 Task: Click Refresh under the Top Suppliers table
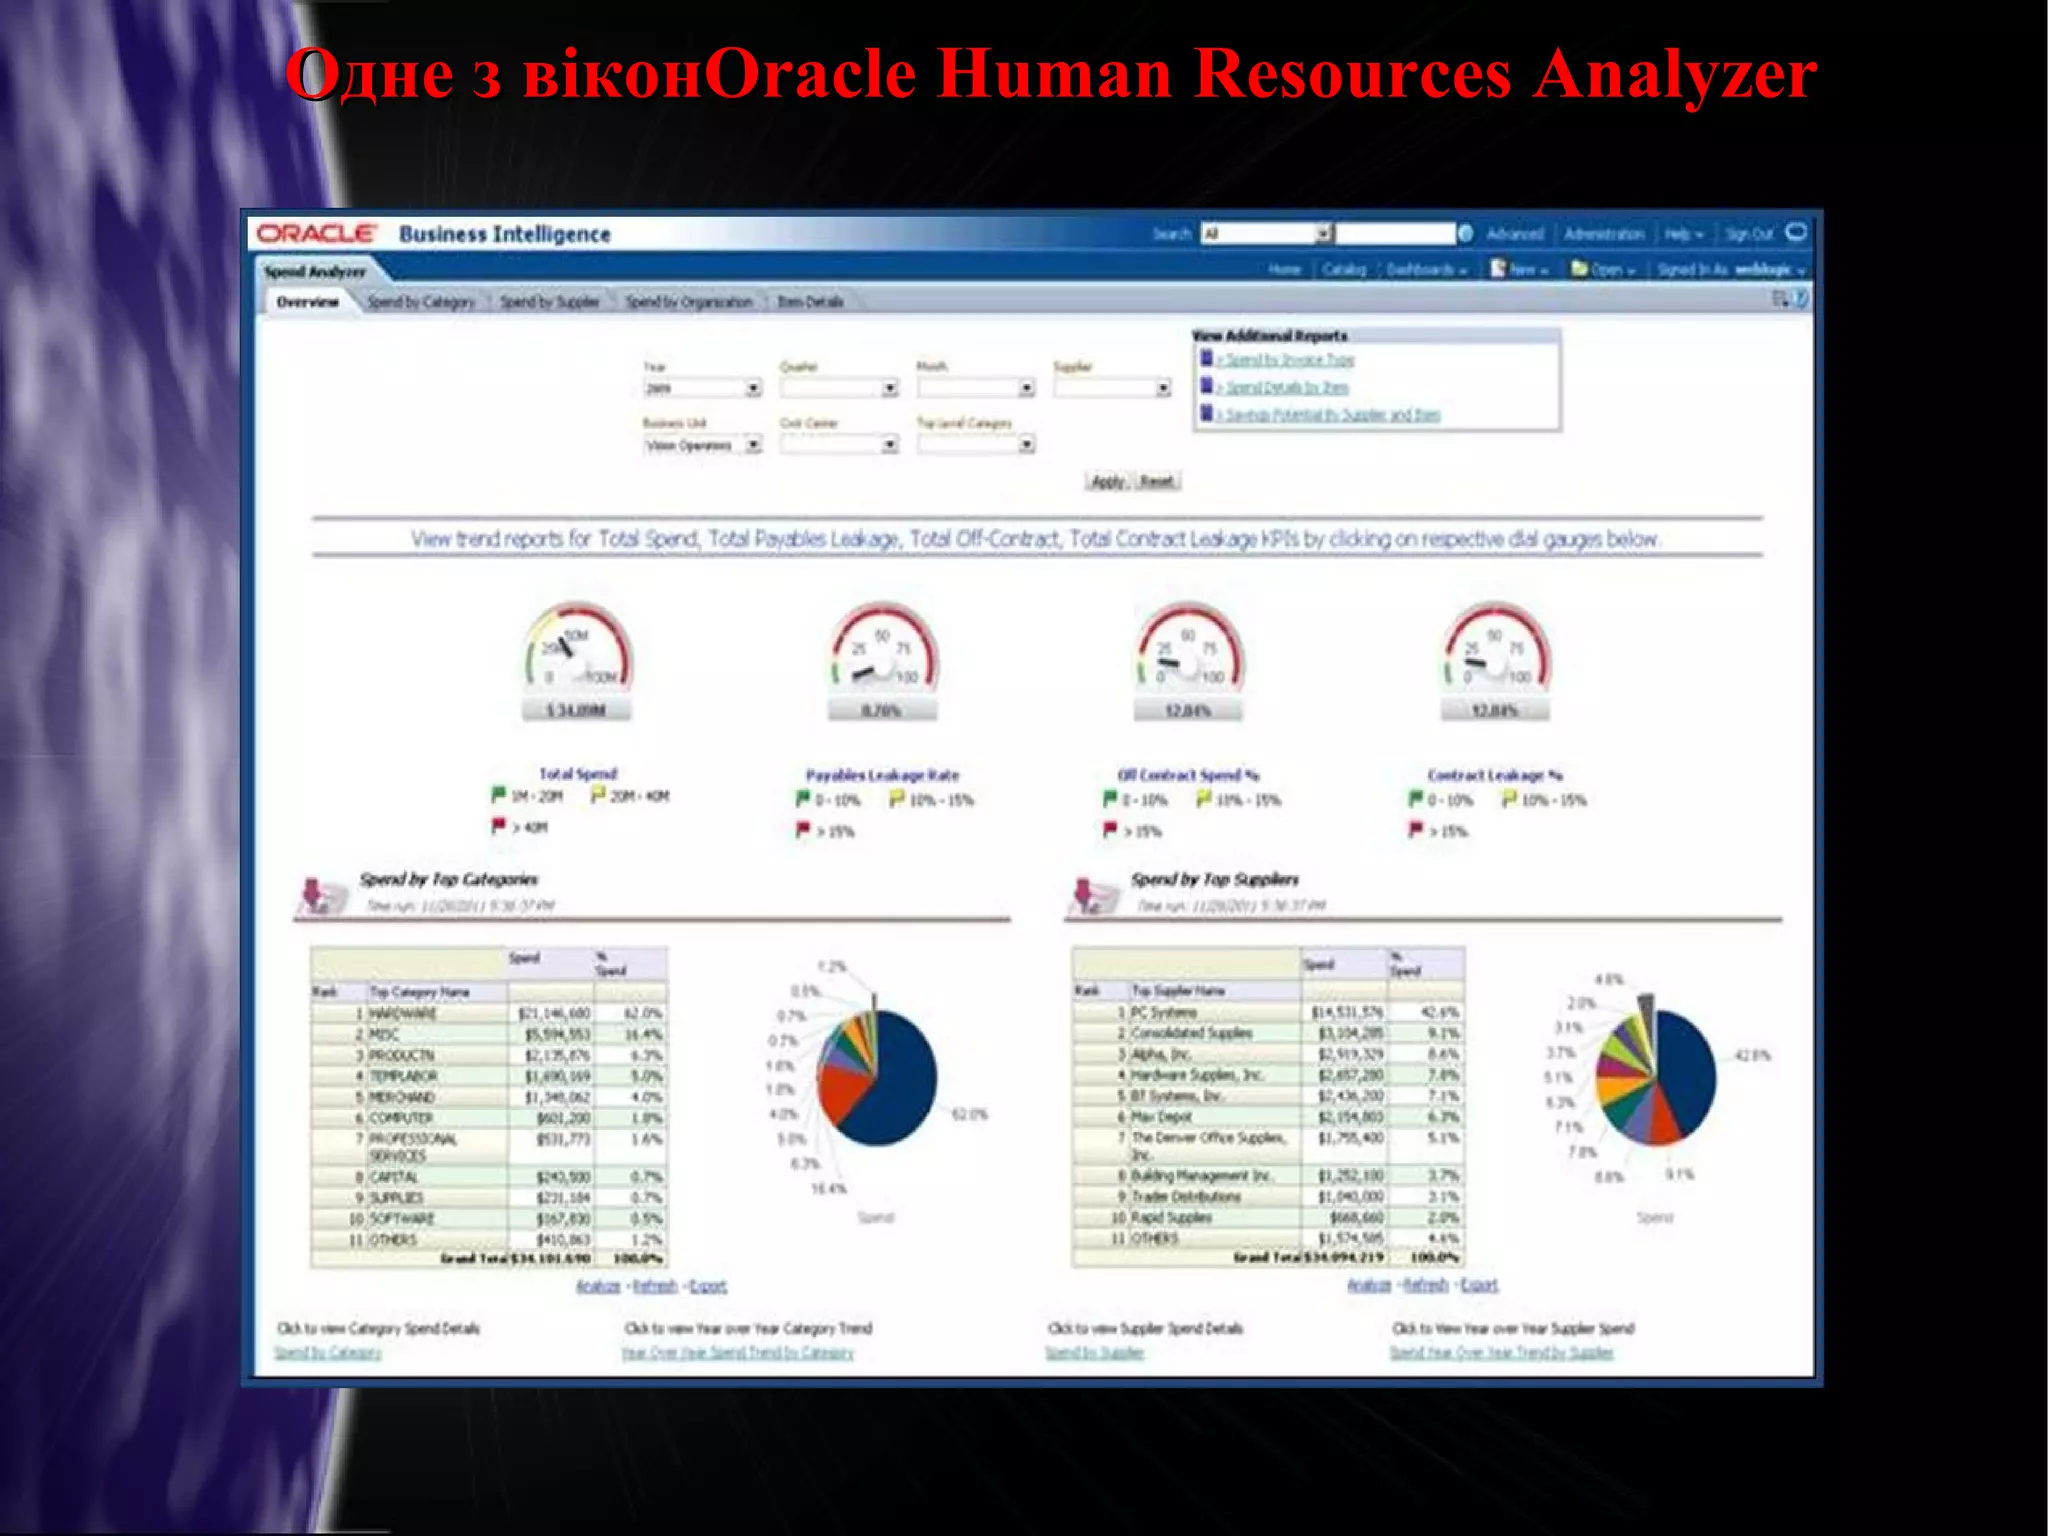tap(1426, 1285)
